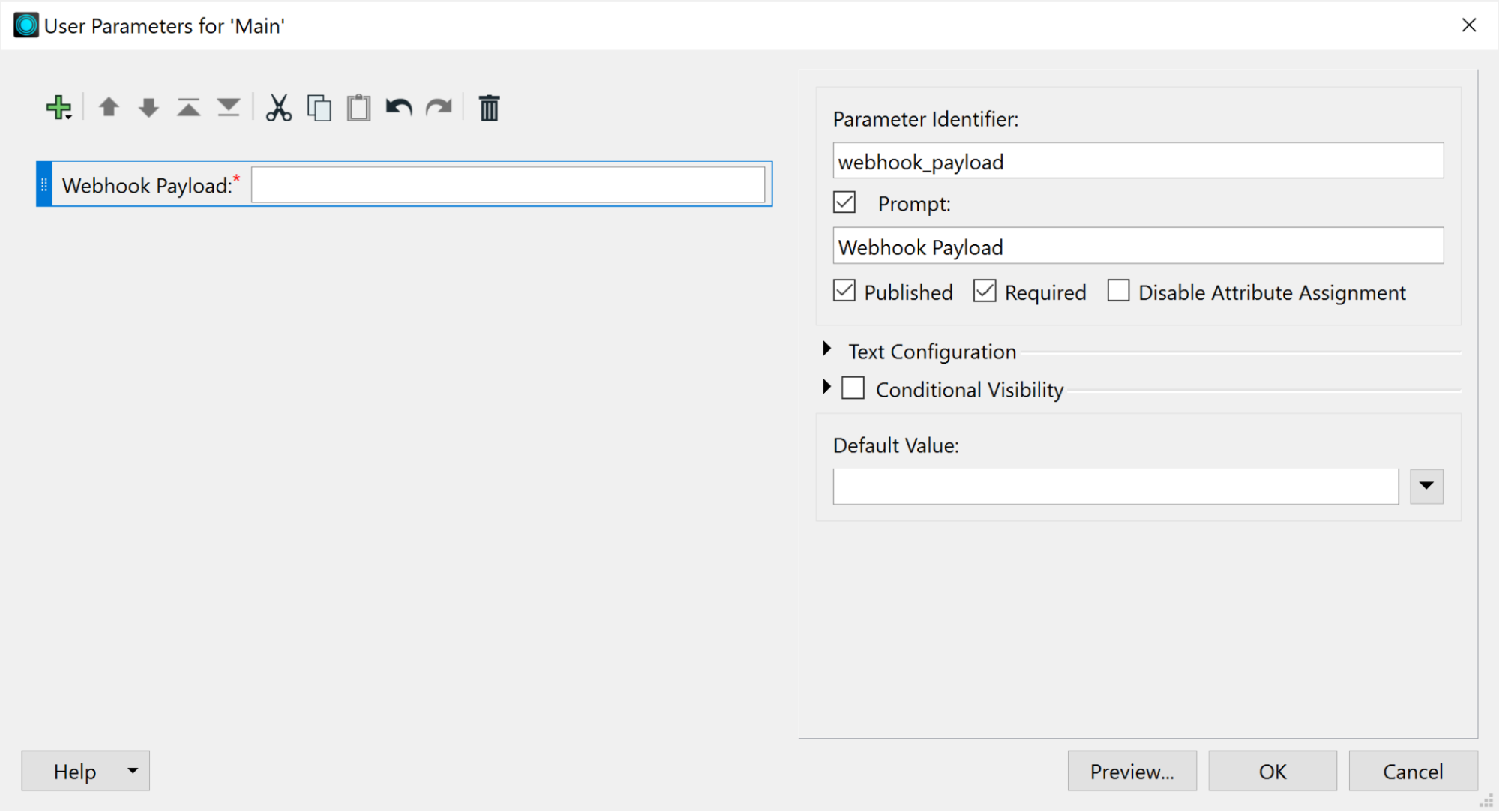This screenshot has height=812, width=1499.
Task: Open the Help dropdown menu
Action: coord(130,771)
